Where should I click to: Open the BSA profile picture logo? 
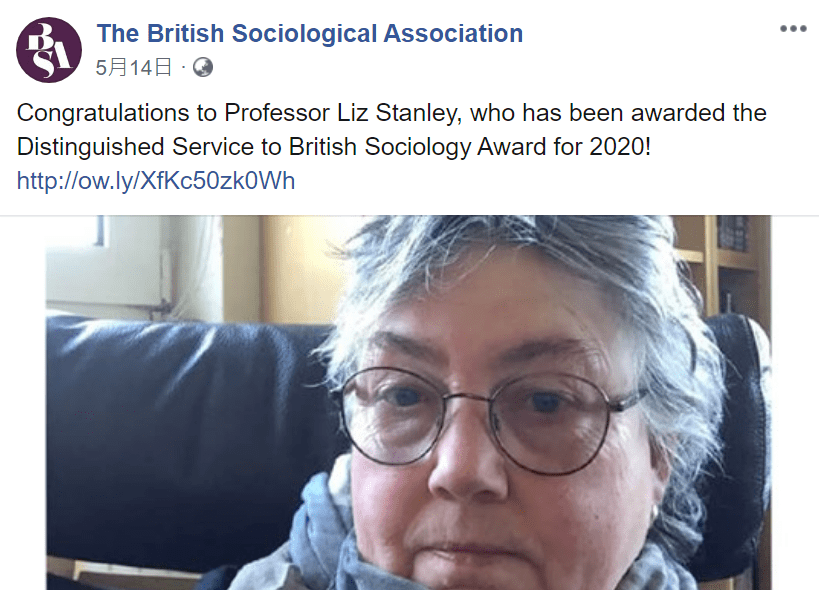point(49,50)
